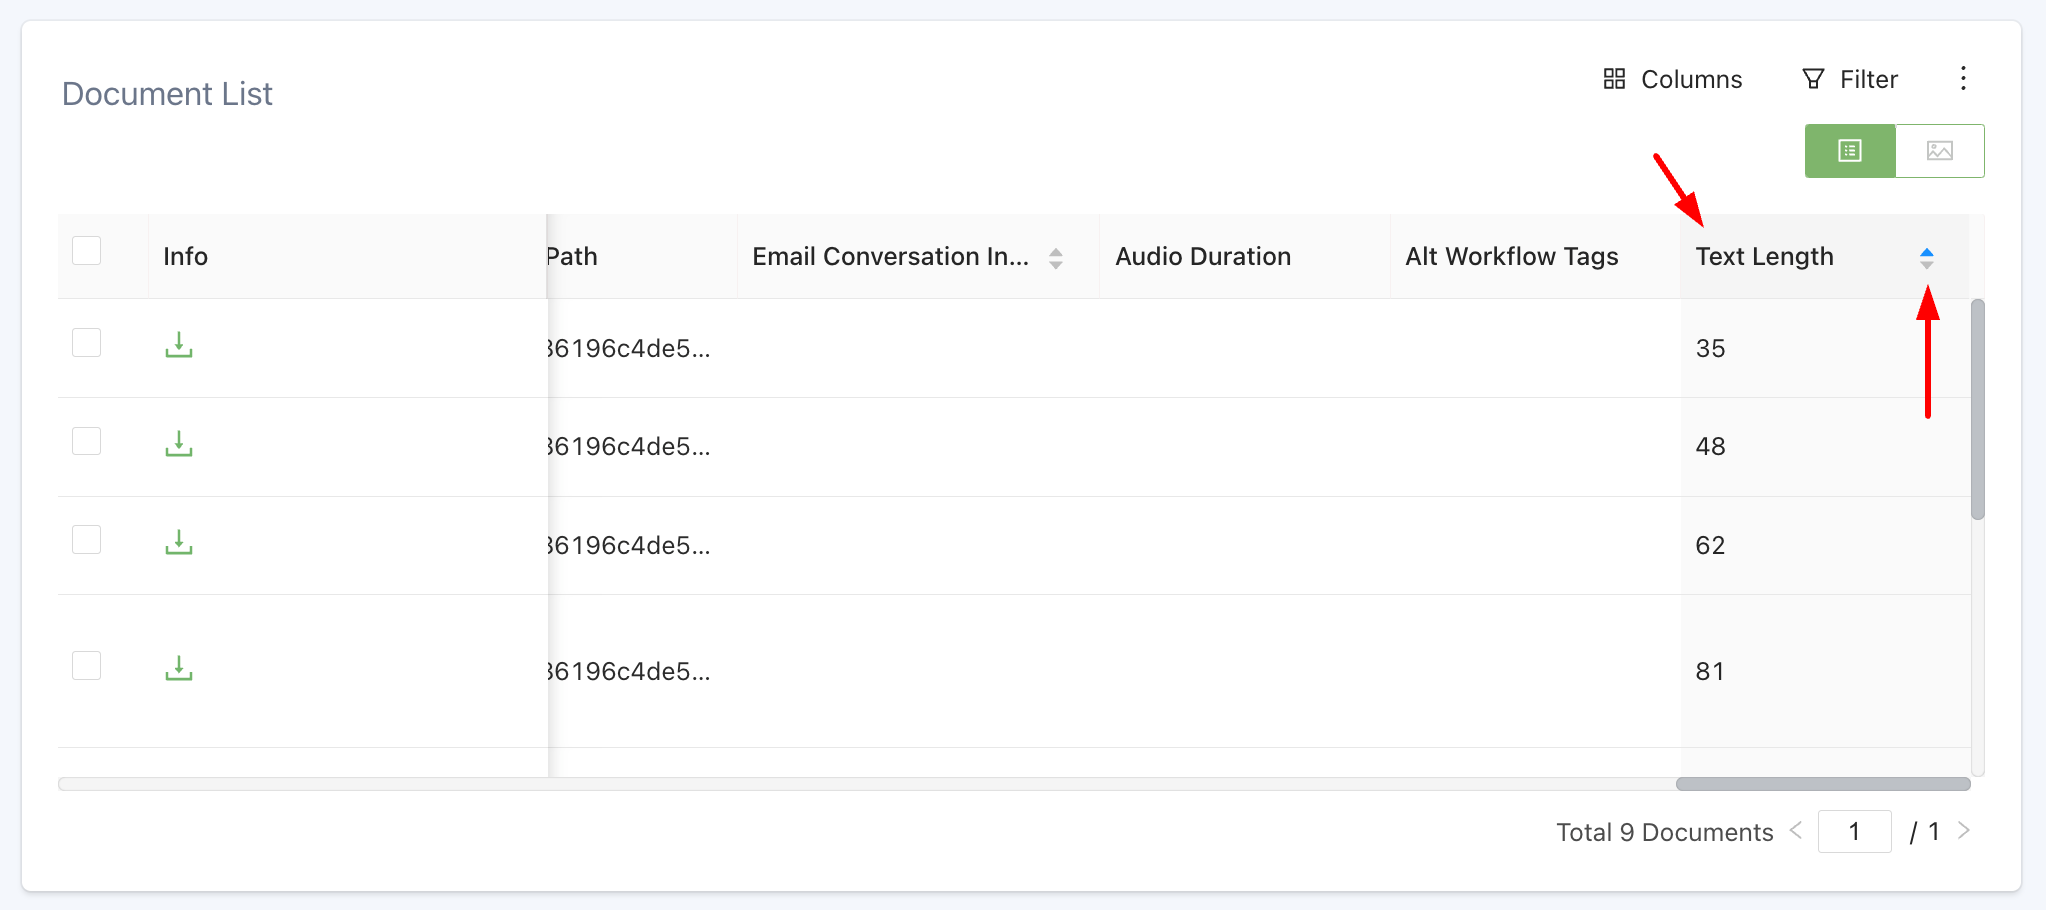Download the document with text length 81
Image resolution: width=2046 pixels, height=910 pixels.
[178, 669]
